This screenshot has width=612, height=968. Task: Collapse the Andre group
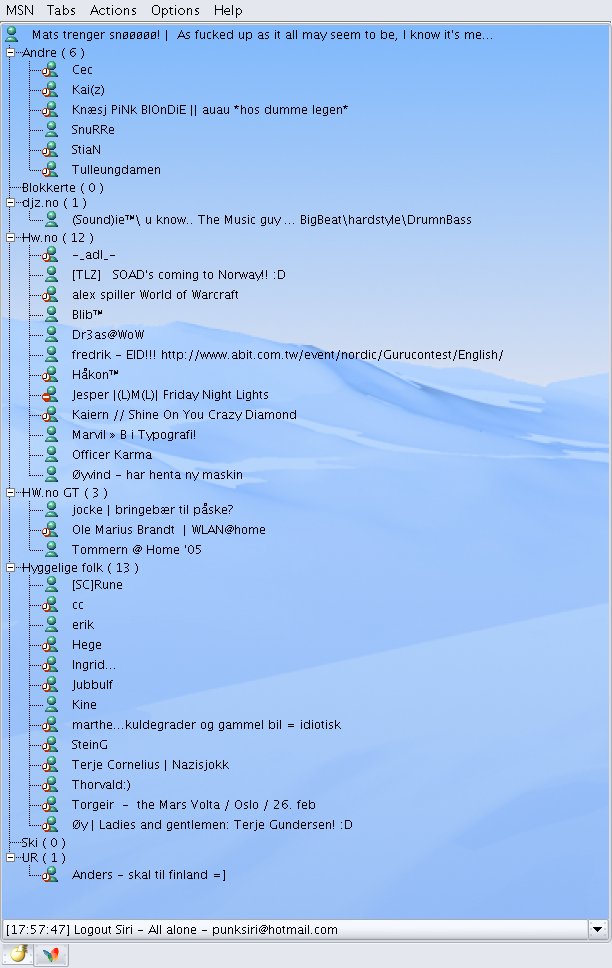click(10, 52)
